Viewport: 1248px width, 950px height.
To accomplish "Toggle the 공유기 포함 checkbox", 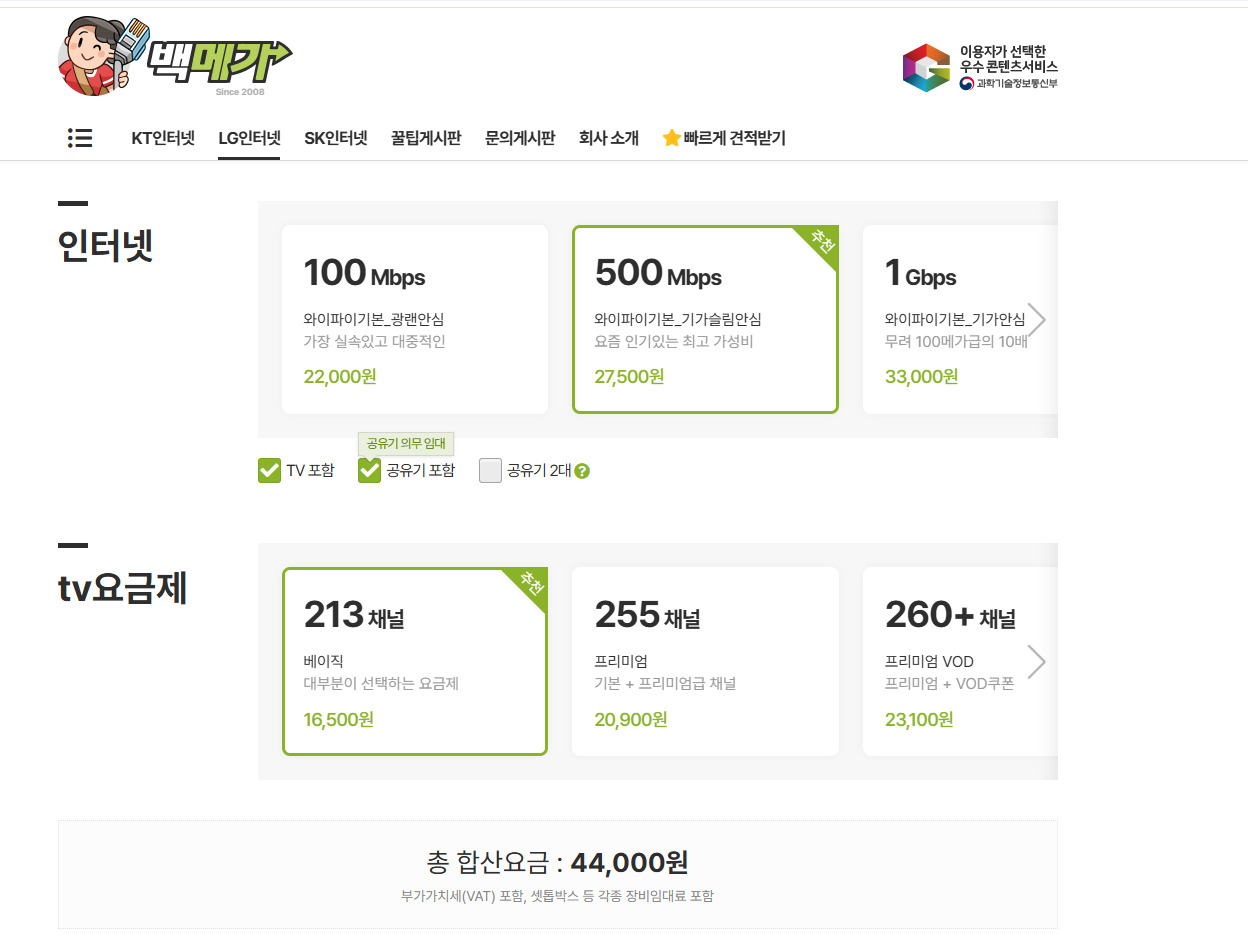I will tap(370, 471).
